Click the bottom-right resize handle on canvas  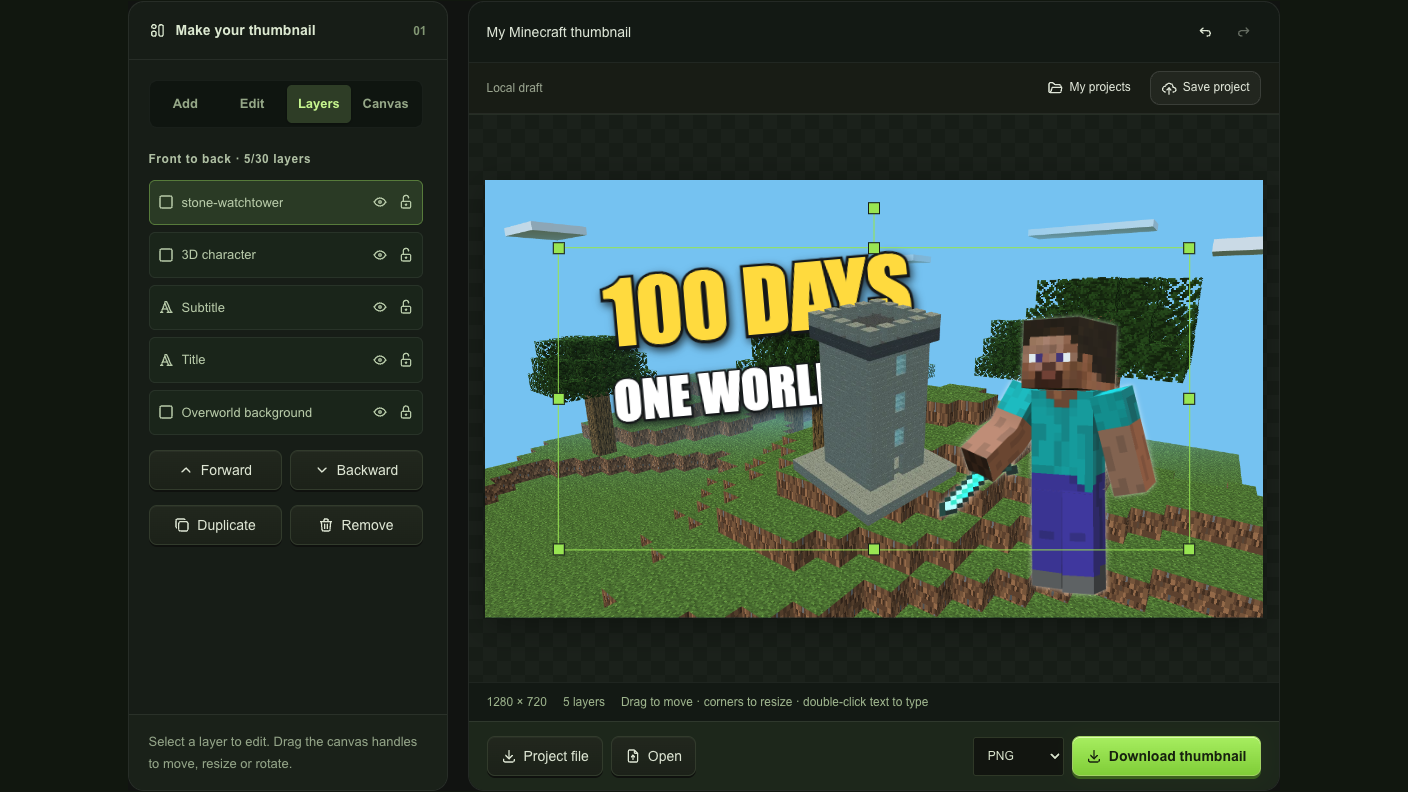click(x=1189, y=549)
